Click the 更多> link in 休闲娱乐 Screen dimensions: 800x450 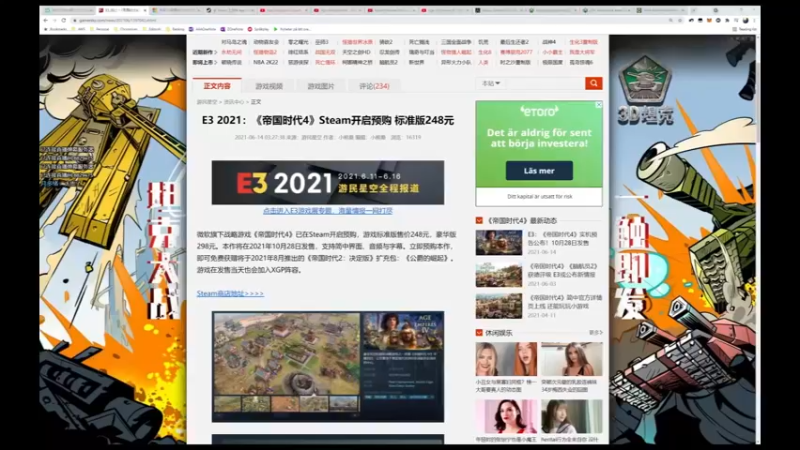pyautogui.click(x=595, y=333)
